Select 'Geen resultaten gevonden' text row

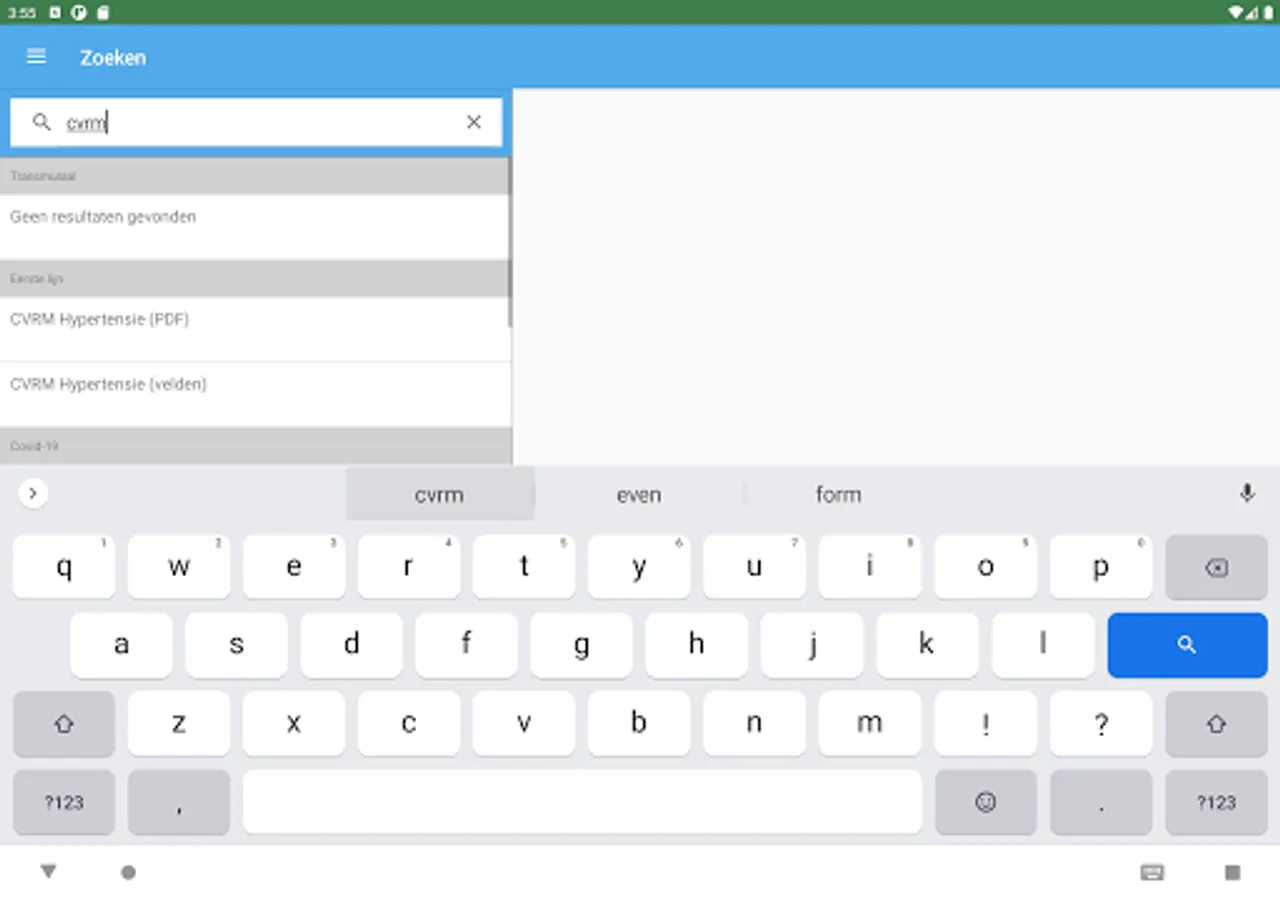point(255,226)
